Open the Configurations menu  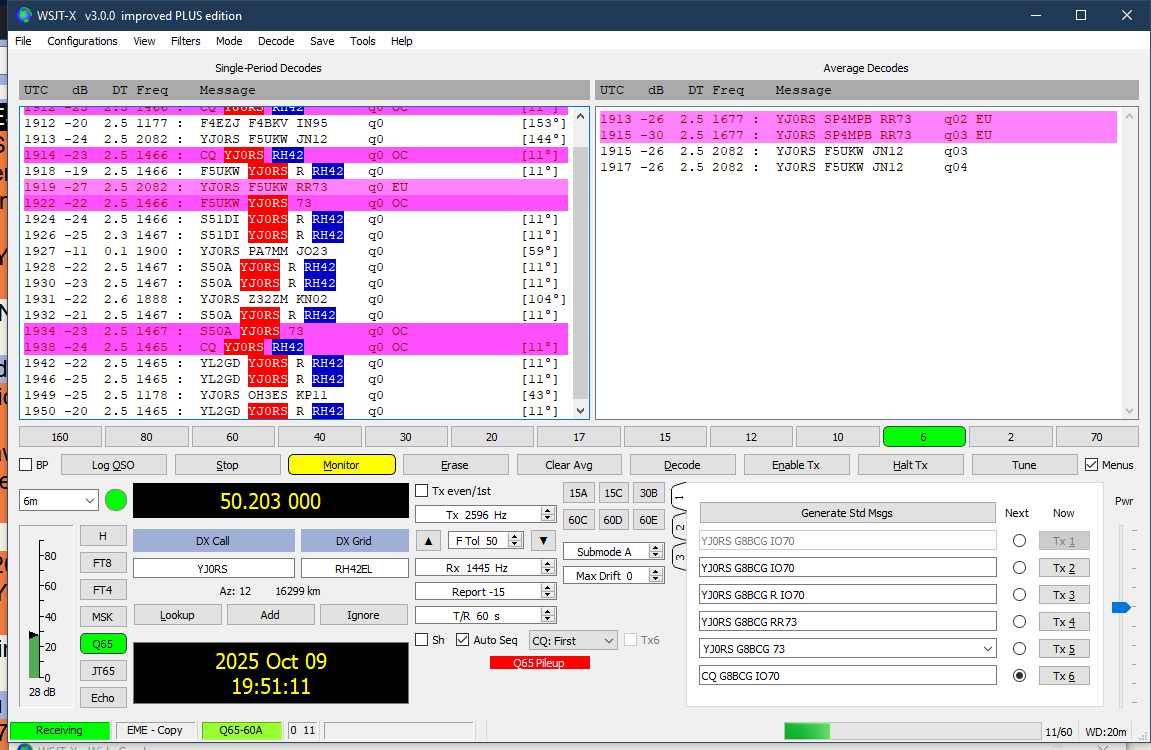point(82,41)
